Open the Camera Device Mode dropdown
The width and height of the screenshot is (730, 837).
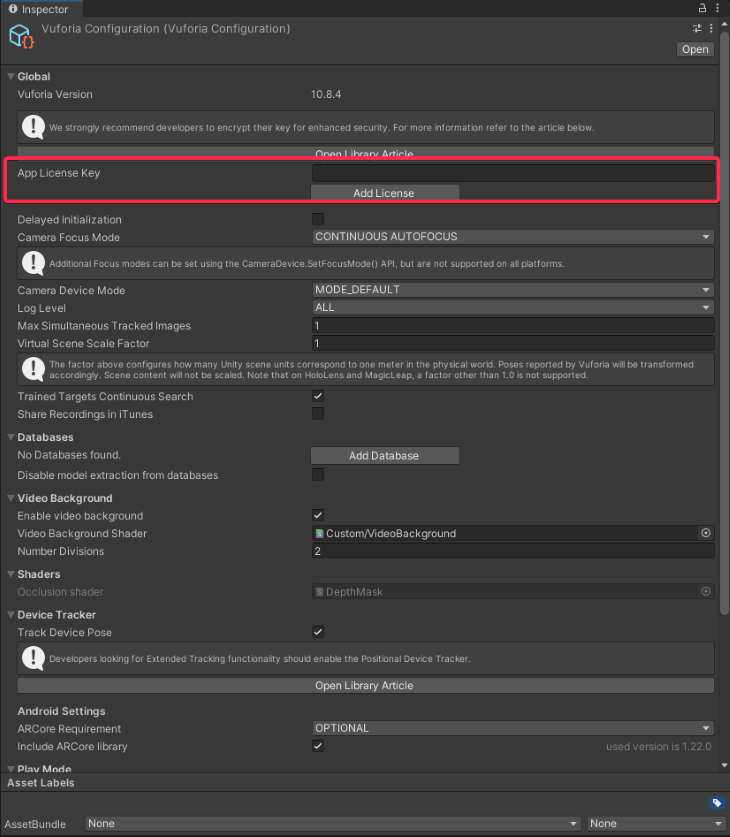coord(513,289)
